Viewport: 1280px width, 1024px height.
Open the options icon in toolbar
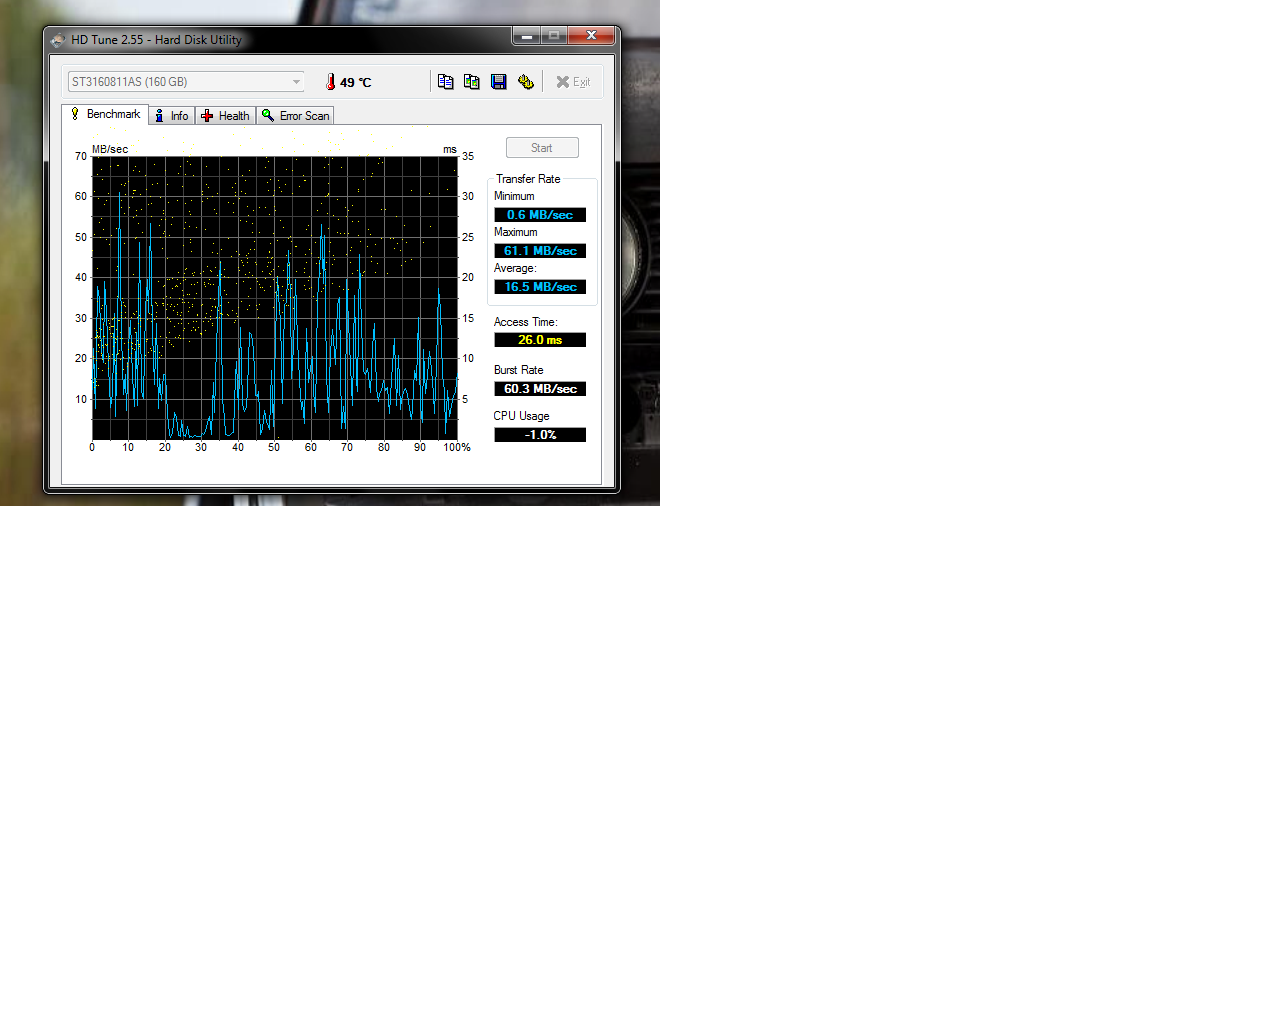(x=526, y=82)
